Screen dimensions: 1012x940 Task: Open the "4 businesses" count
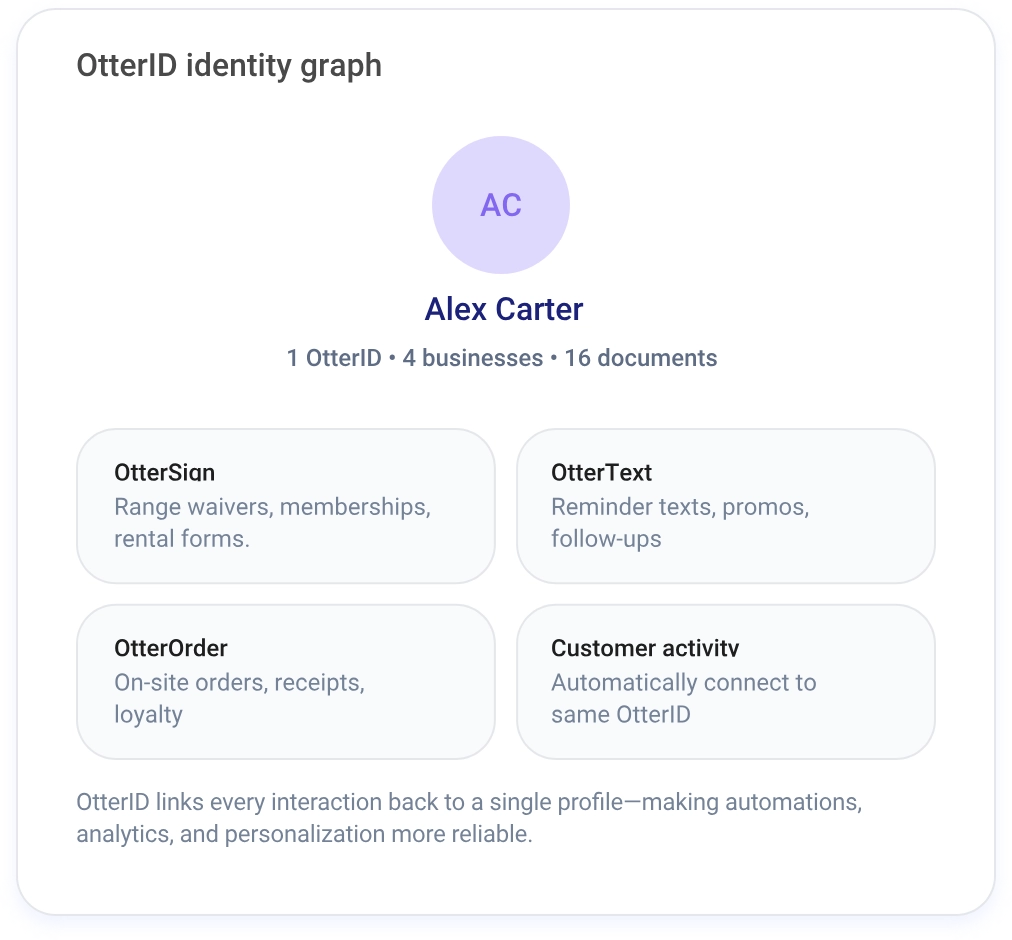tap(472, 358)
